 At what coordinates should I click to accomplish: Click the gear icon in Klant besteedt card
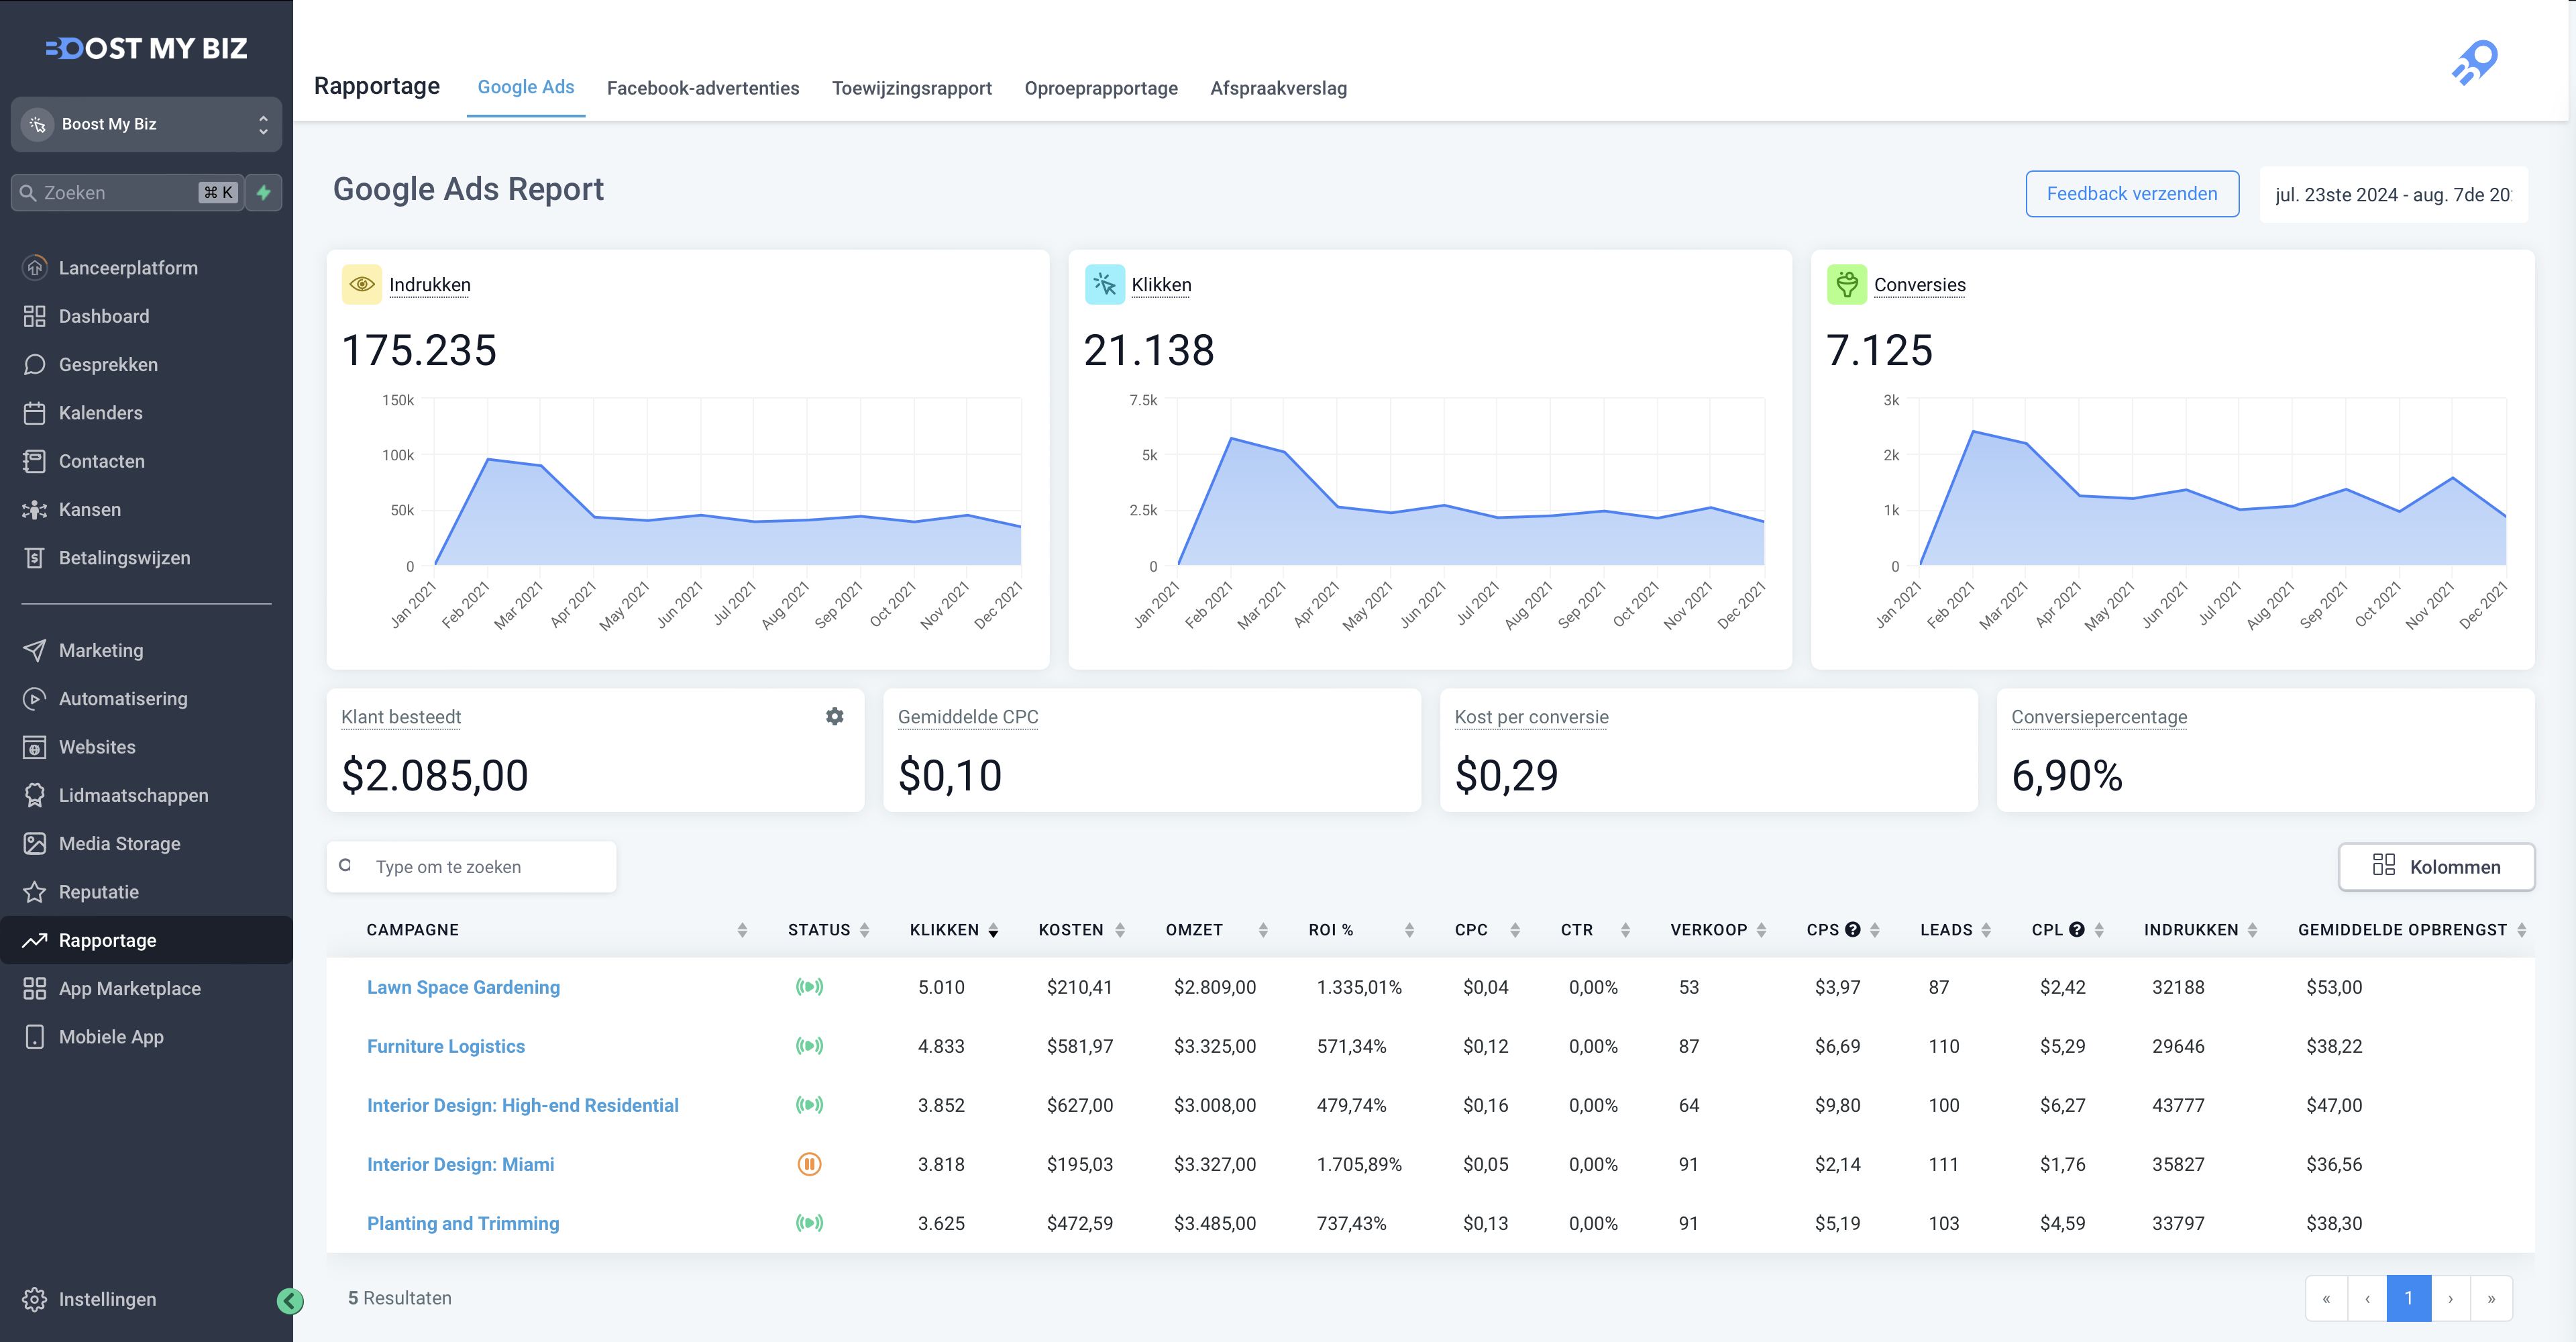click(x=834, y=716)
